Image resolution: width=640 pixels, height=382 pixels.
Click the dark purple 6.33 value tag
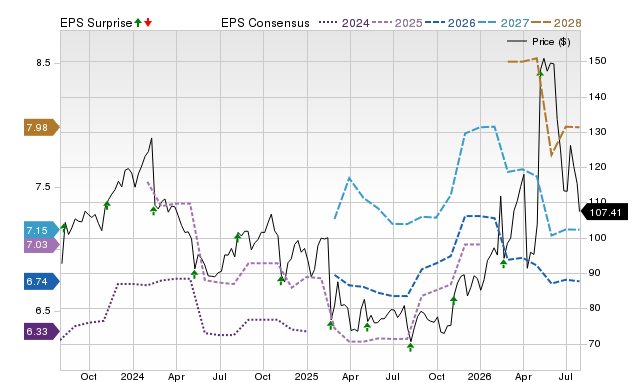click(41, 331)
